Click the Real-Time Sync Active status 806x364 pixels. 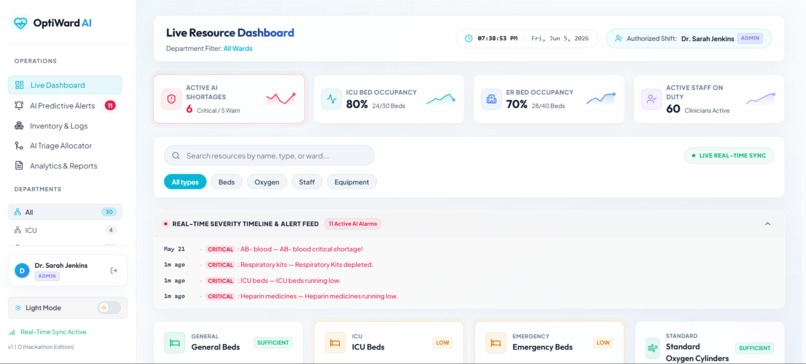pos(47,332)
